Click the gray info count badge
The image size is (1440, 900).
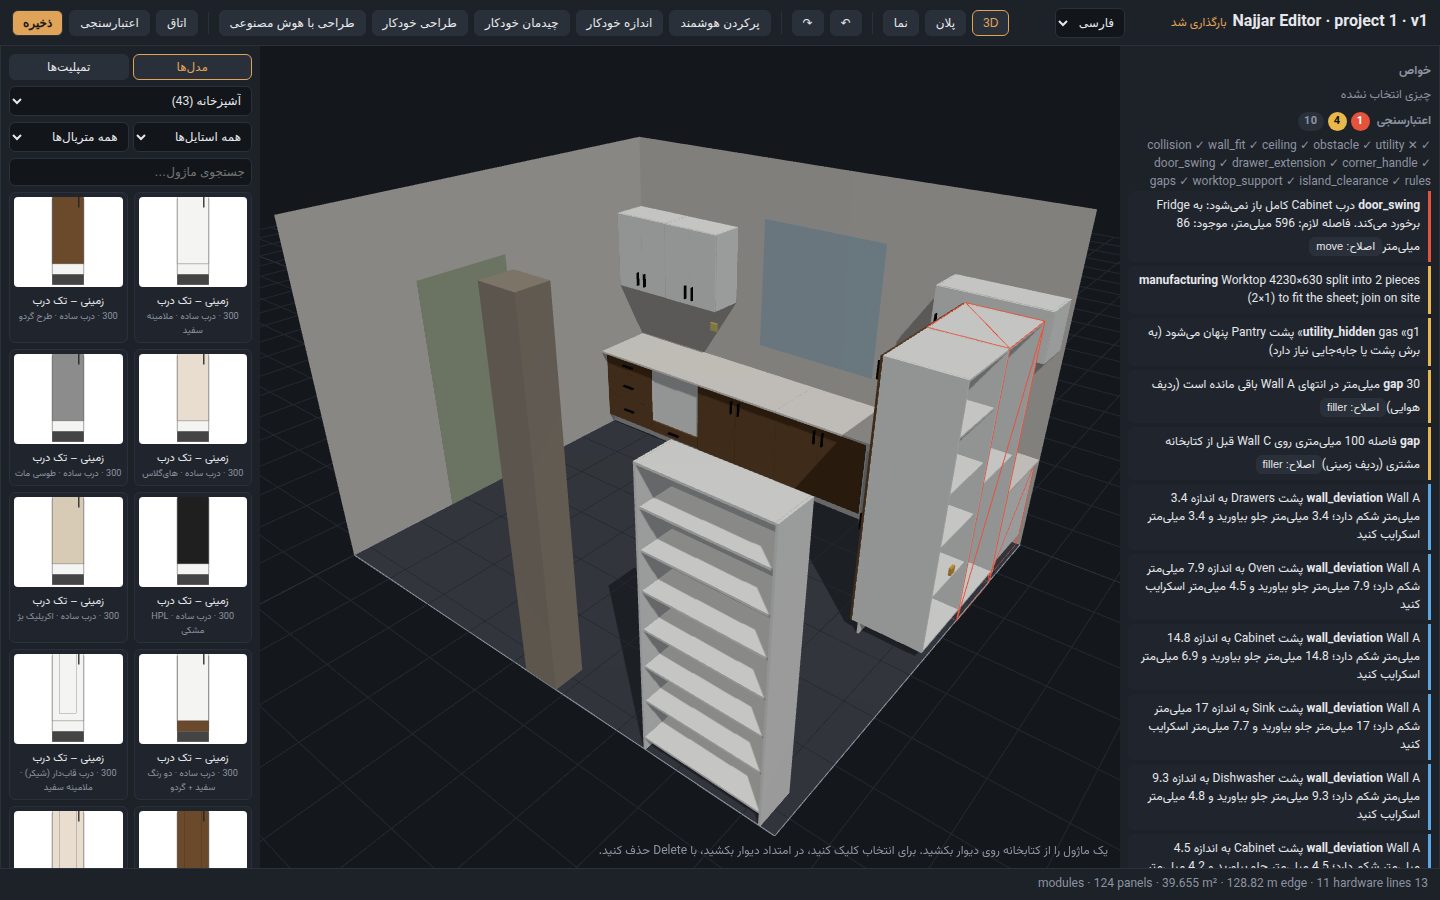tap(1310, 121)
